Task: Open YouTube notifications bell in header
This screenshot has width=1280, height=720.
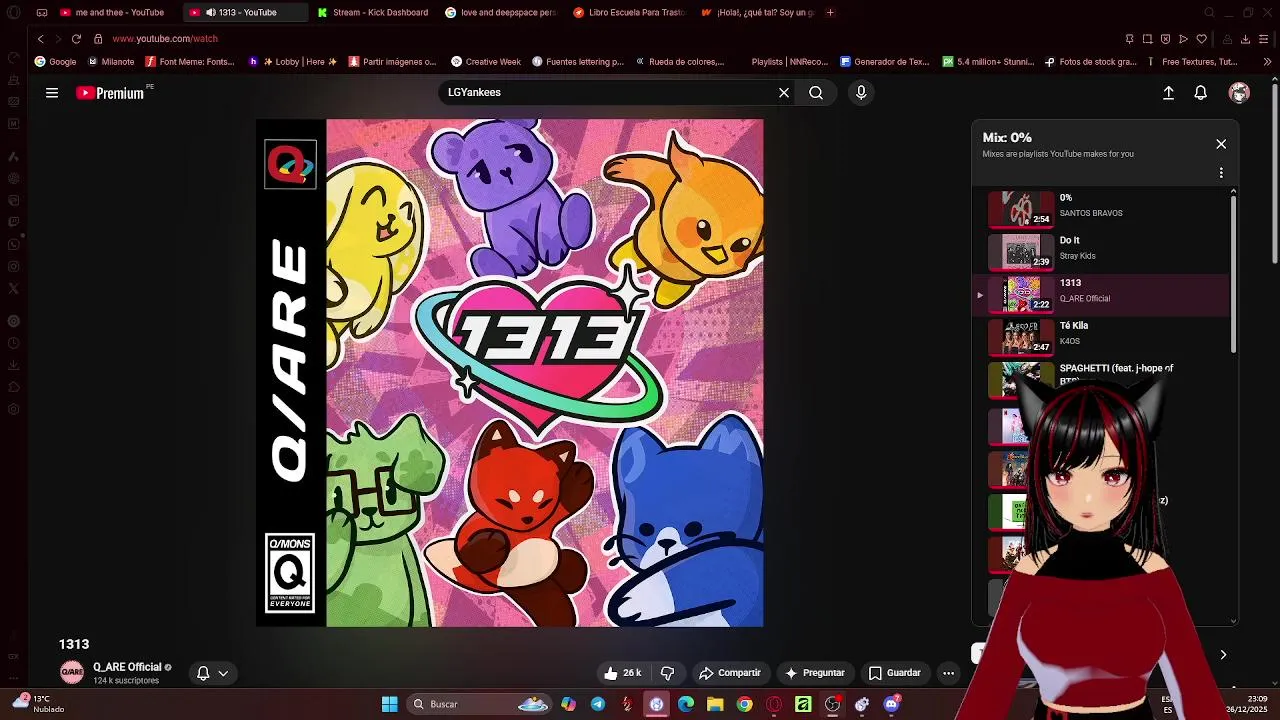Action: click(x=1201, y=93)
